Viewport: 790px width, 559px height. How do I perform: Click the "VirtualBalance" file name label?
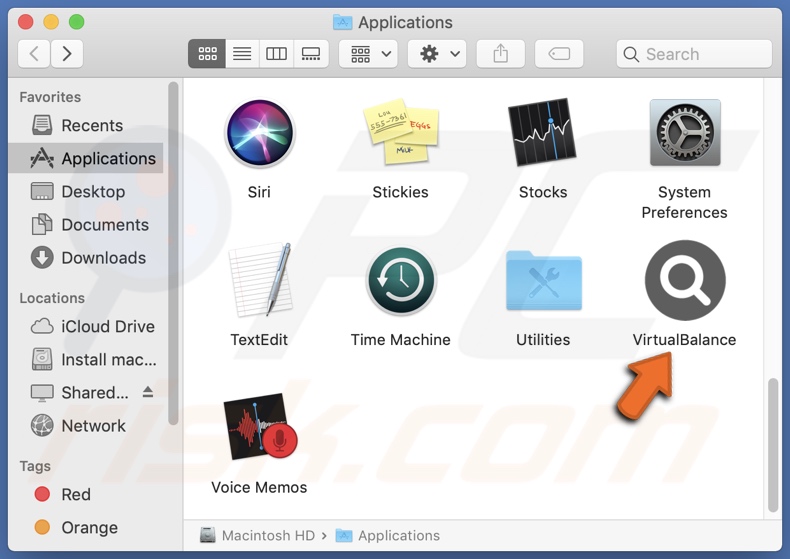tap(684, 340)
